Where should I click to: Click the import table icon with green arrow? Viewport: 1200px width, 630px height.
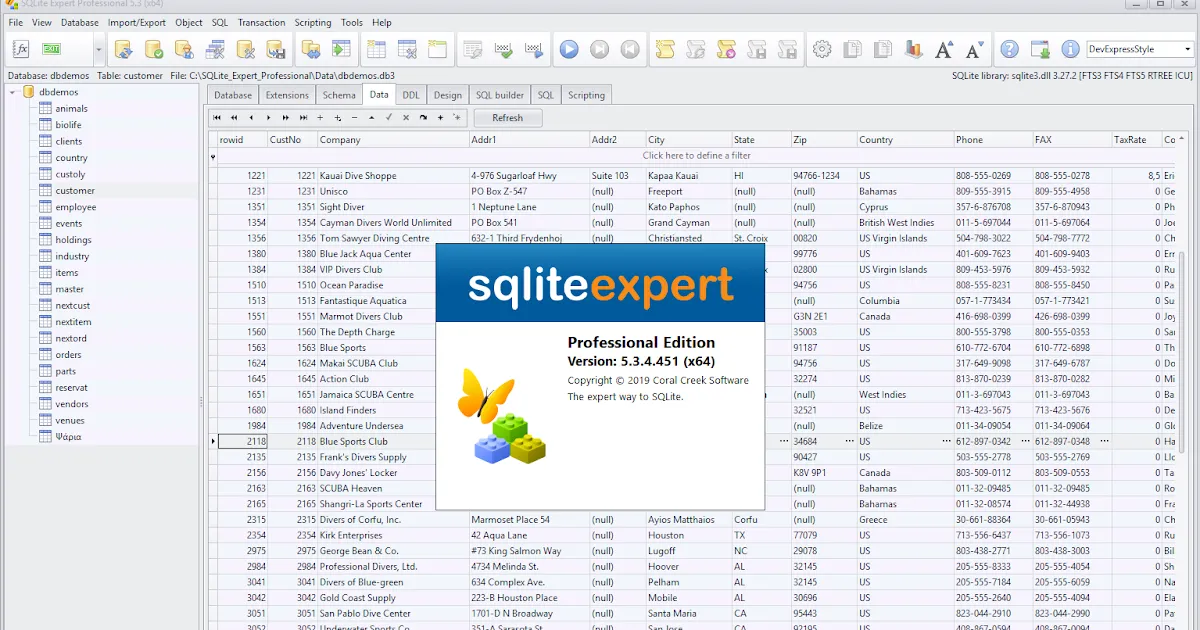tap(341, 49)
